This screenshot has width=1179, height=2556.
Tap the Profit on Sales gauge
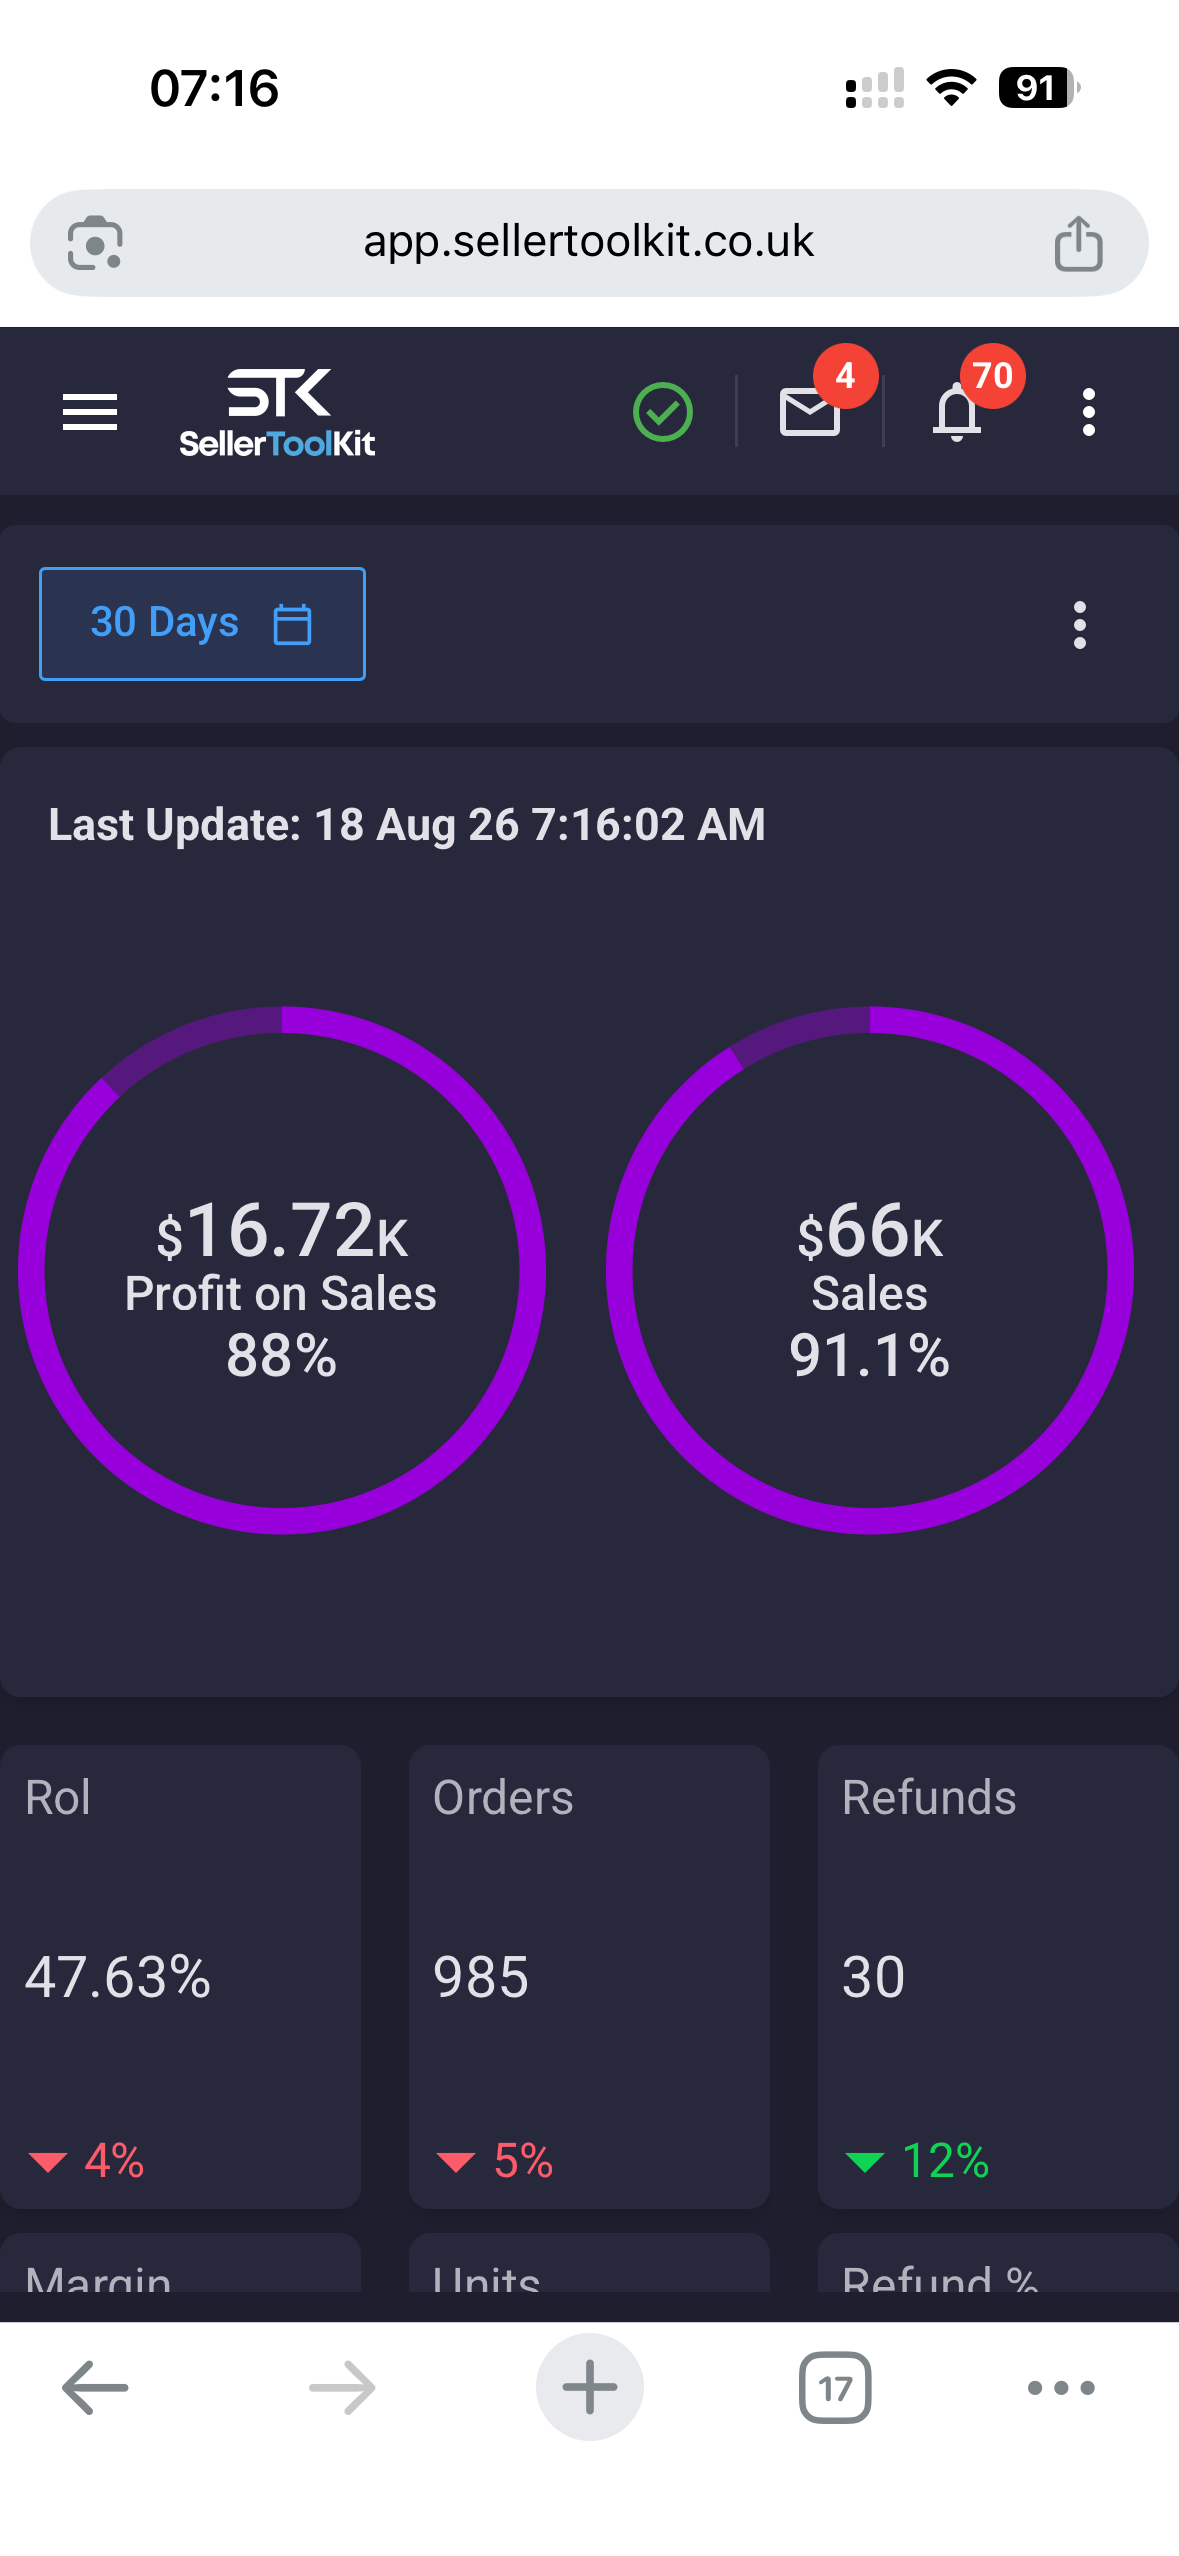[282, 1270]
